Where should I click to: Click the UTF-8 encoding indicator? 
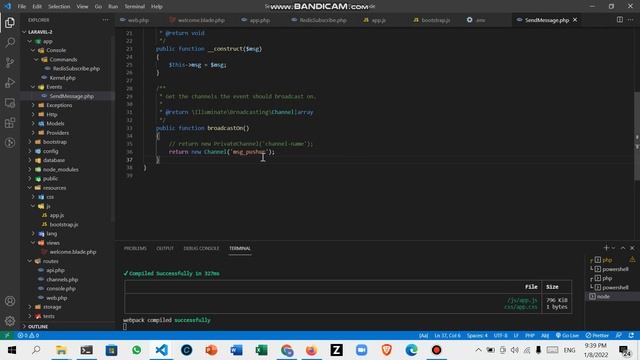coord(500,336)
